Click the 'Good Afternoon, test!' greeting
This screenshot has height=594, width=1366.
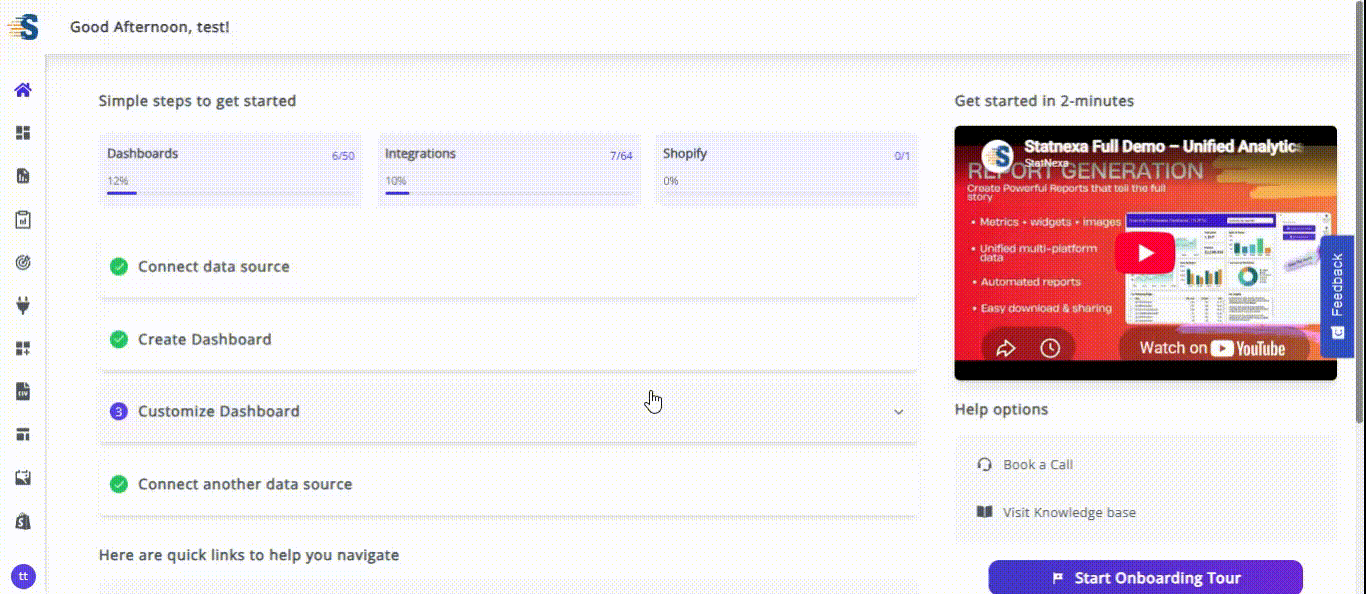click(x=149, y=27)
